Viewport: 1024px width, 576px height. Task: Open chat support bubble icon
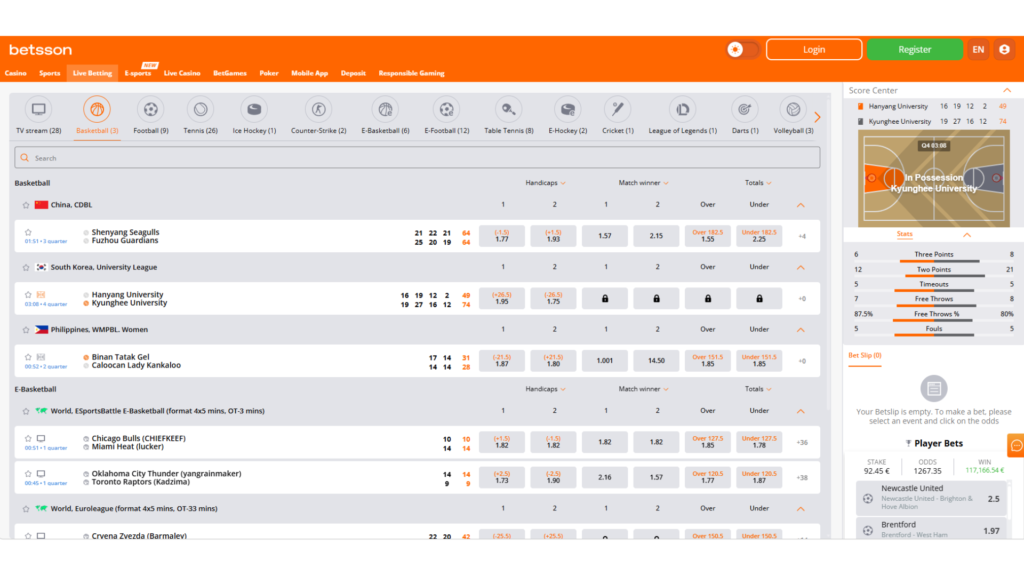1016,445
